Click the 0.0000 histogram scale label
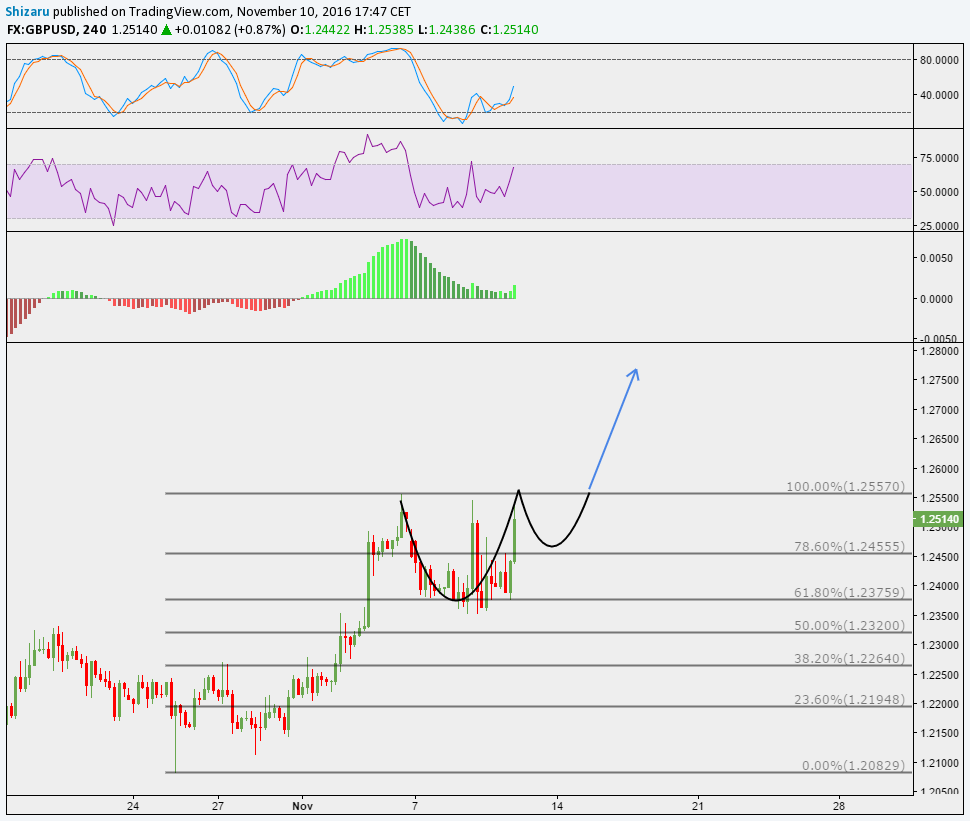970x821 pixels. click(937, 299)
